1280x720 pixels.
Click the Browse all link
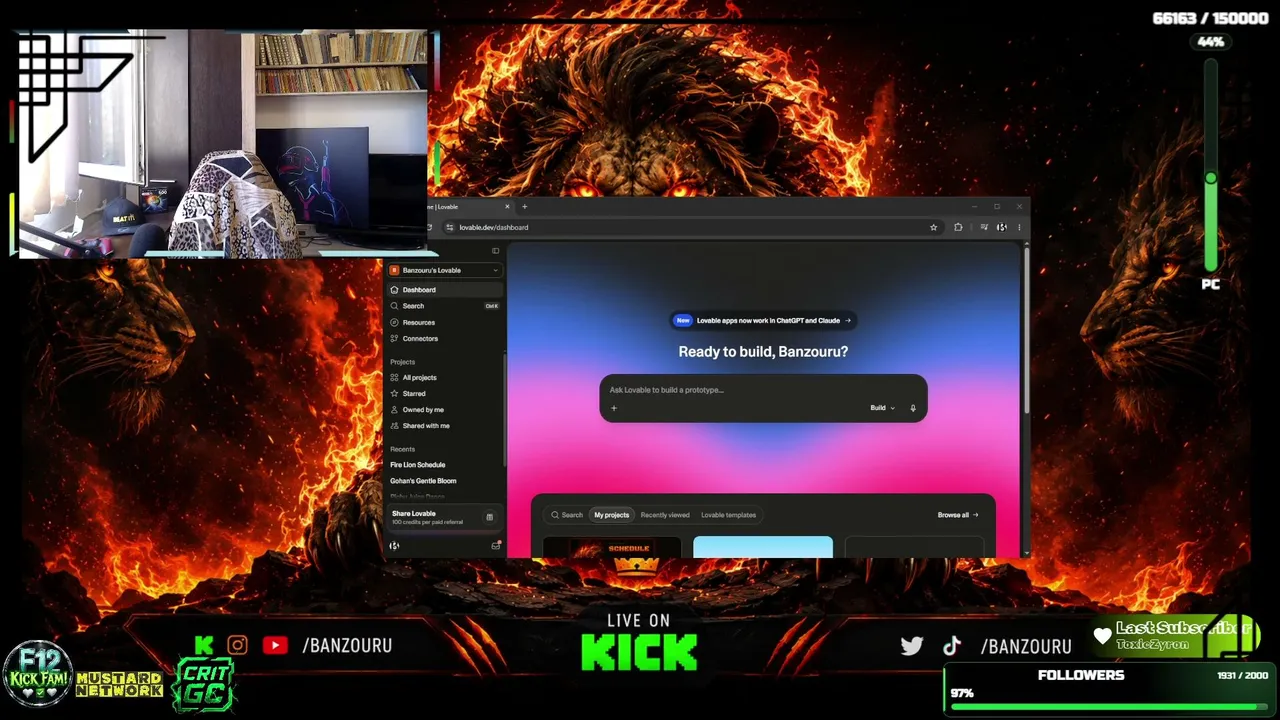click(x=958, y=515)
